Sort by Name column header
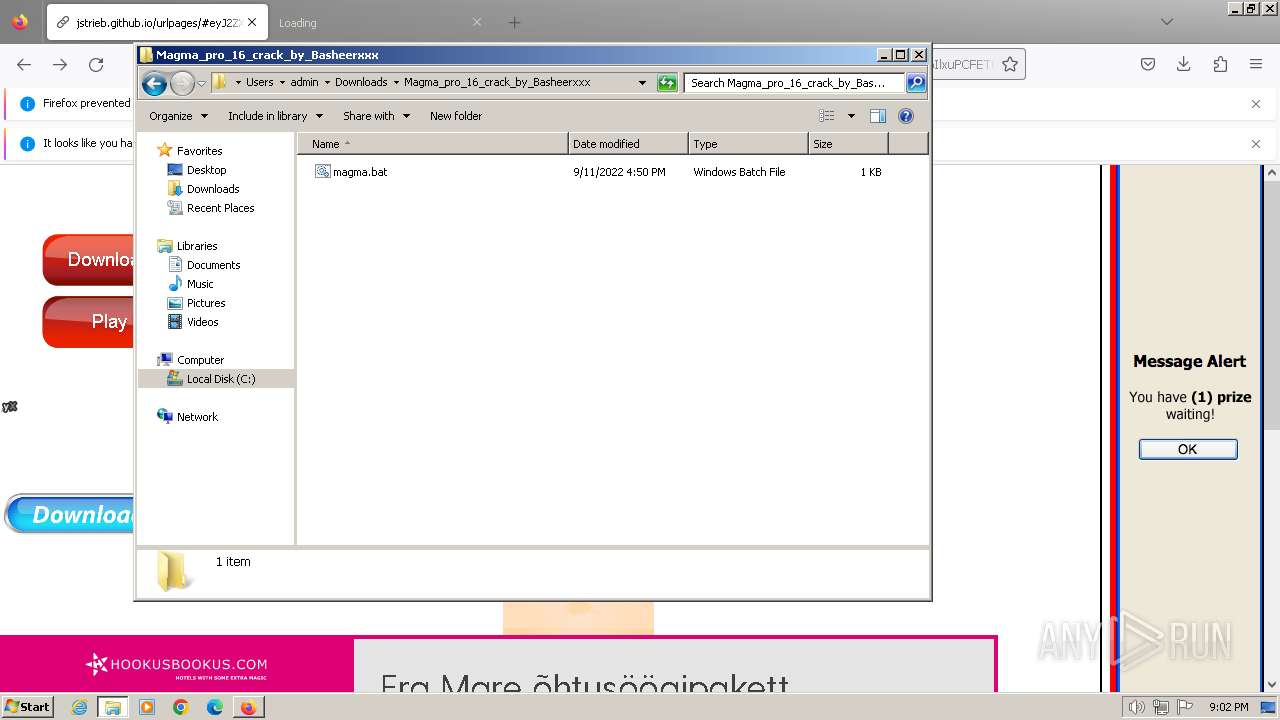Image resolution: width=1280 pixels, height=720 pixels. tap(433, 144)
